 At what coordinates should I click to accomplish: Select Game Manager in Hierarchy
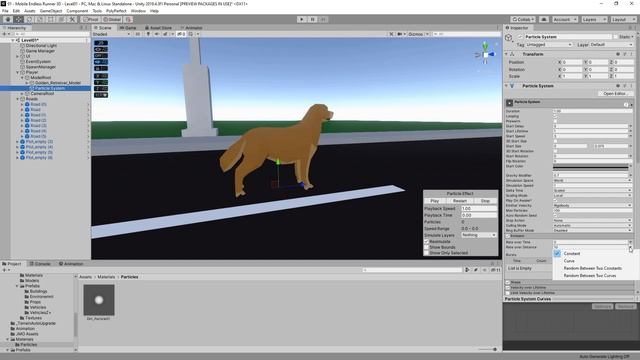coord(40,51)
